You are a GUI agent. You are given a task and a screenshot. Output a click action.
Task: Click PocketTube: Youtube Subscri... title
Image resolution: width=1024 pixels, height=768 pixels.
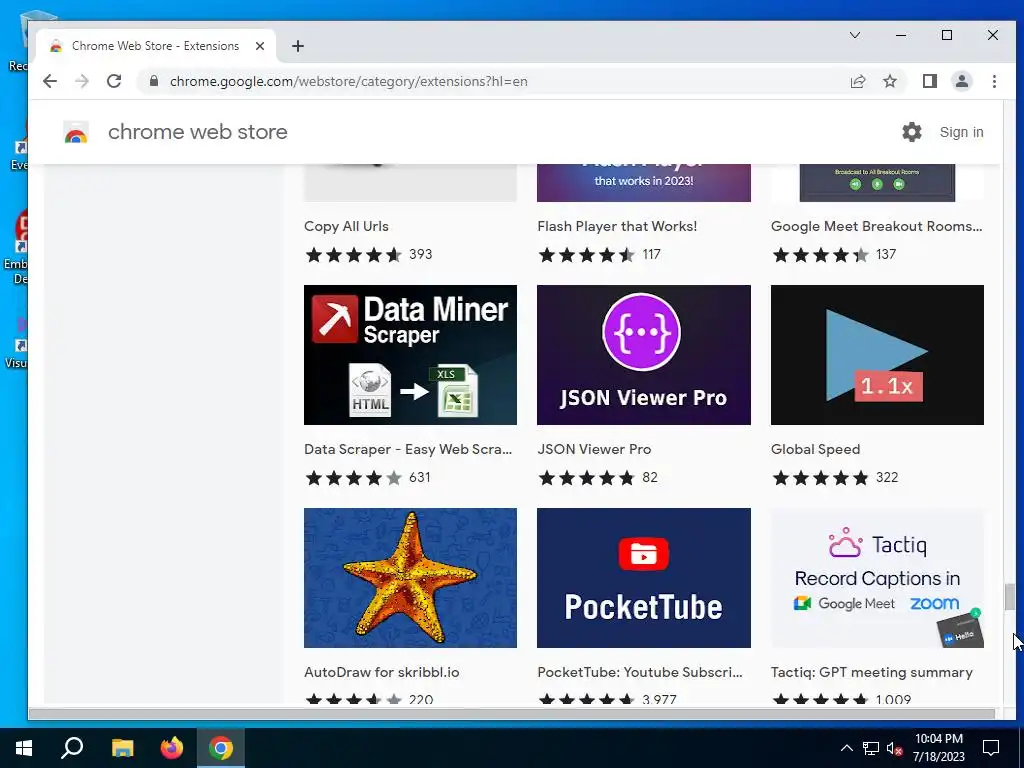click(640, 672)
